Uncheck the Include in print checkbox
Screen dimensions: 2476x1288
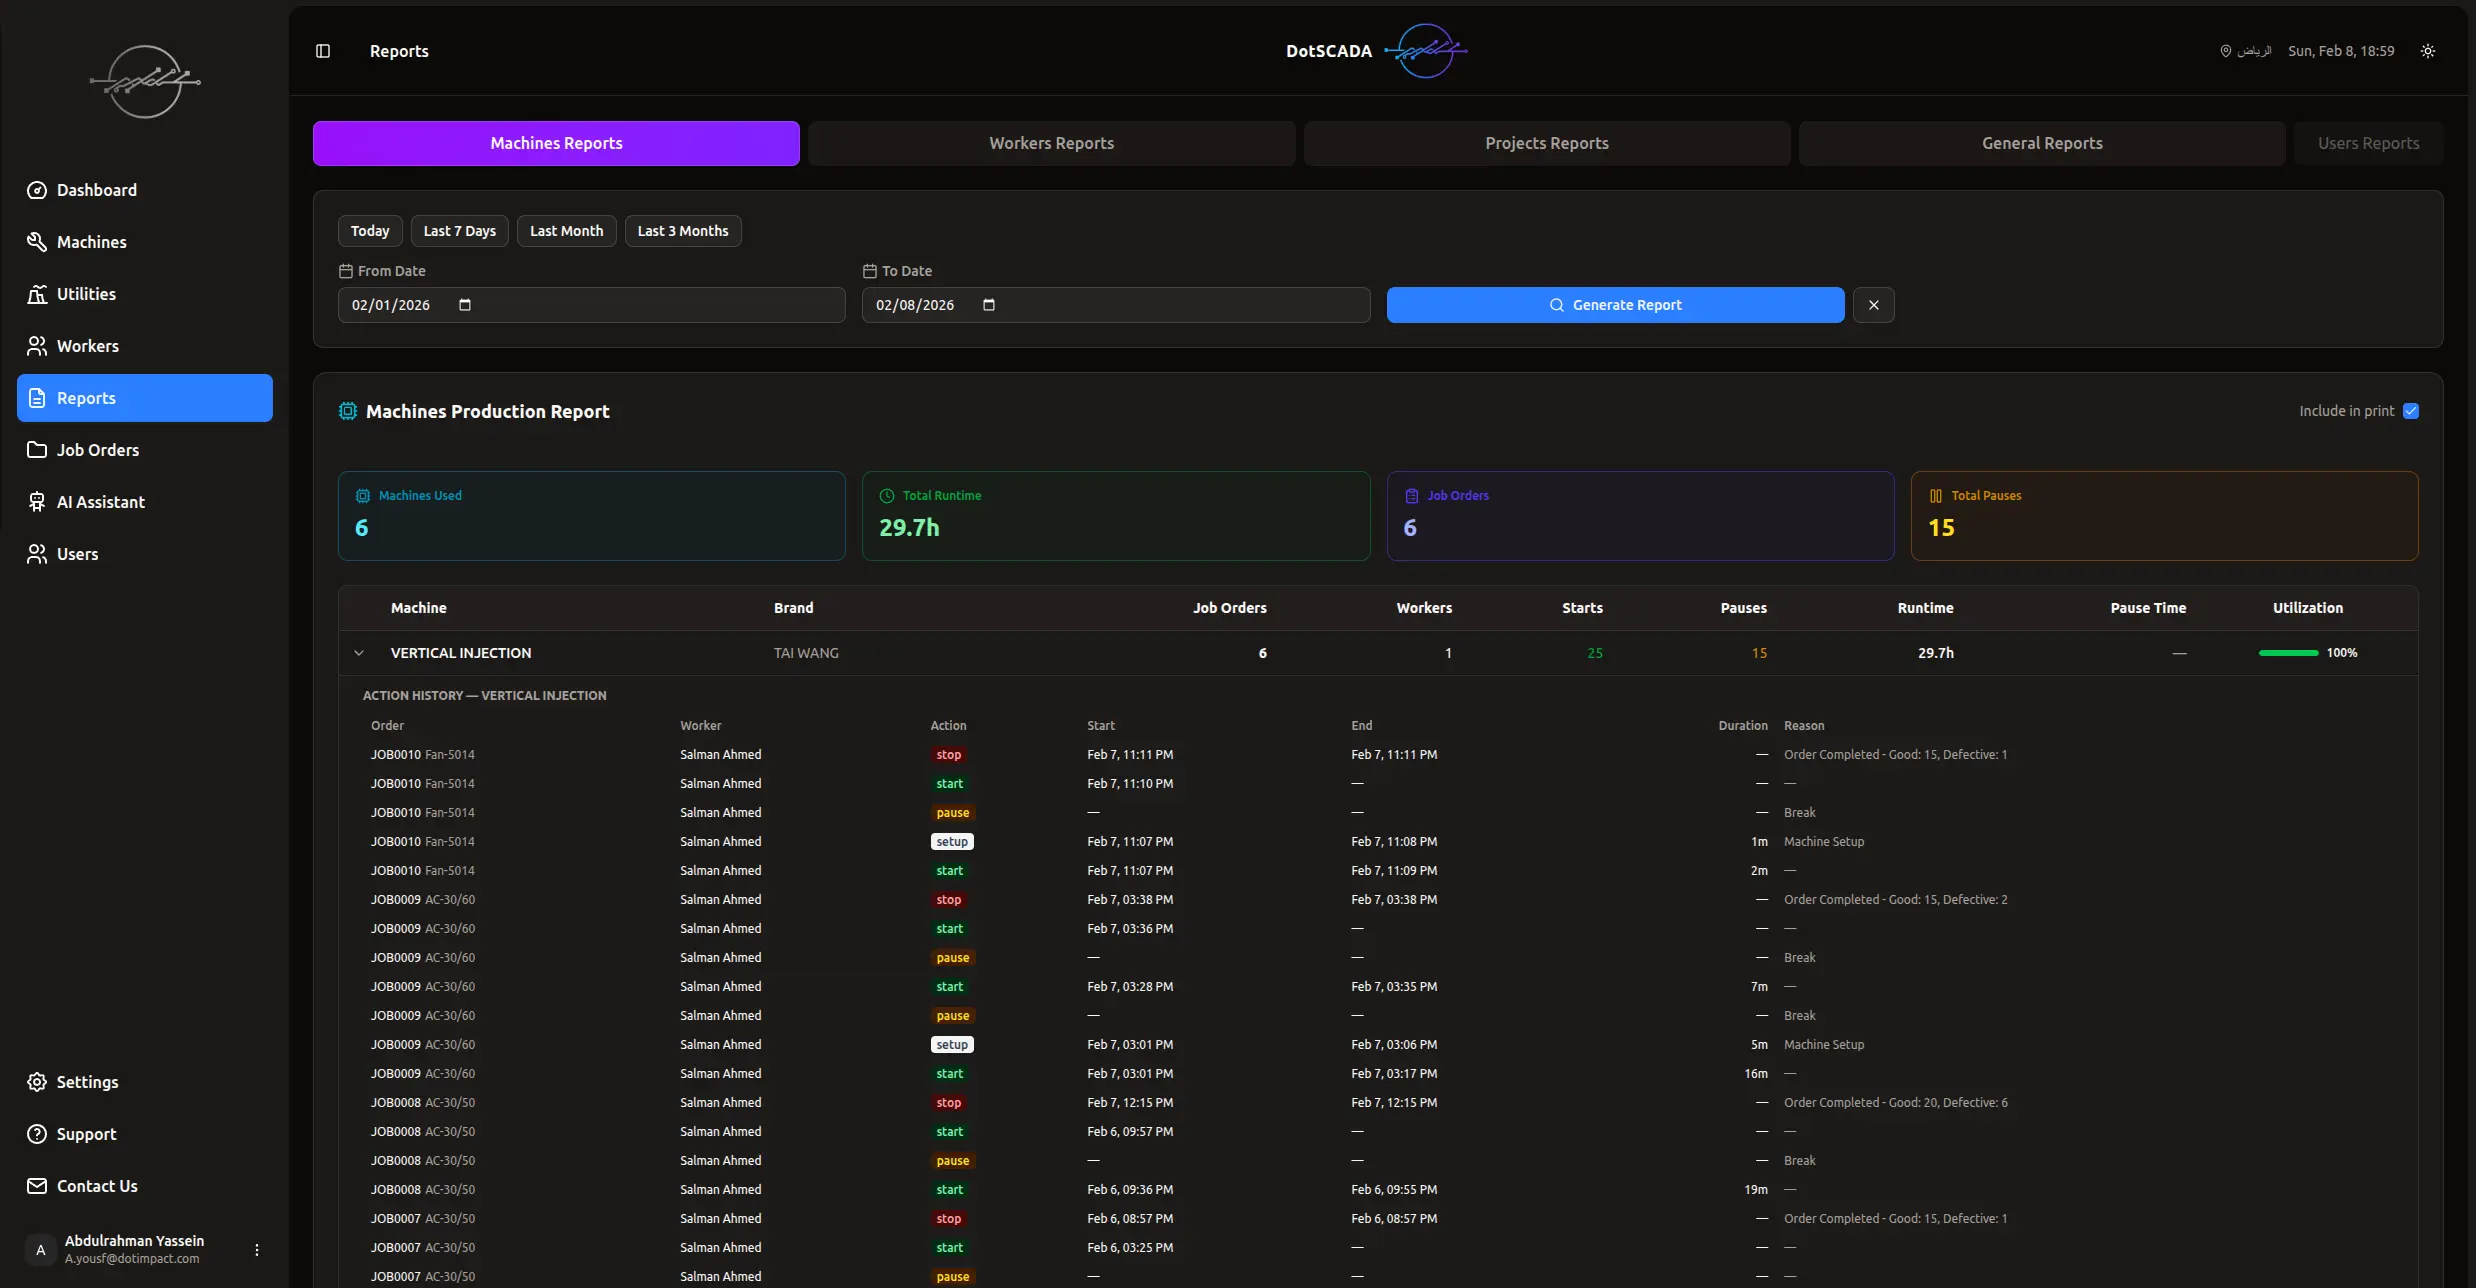2411,411
